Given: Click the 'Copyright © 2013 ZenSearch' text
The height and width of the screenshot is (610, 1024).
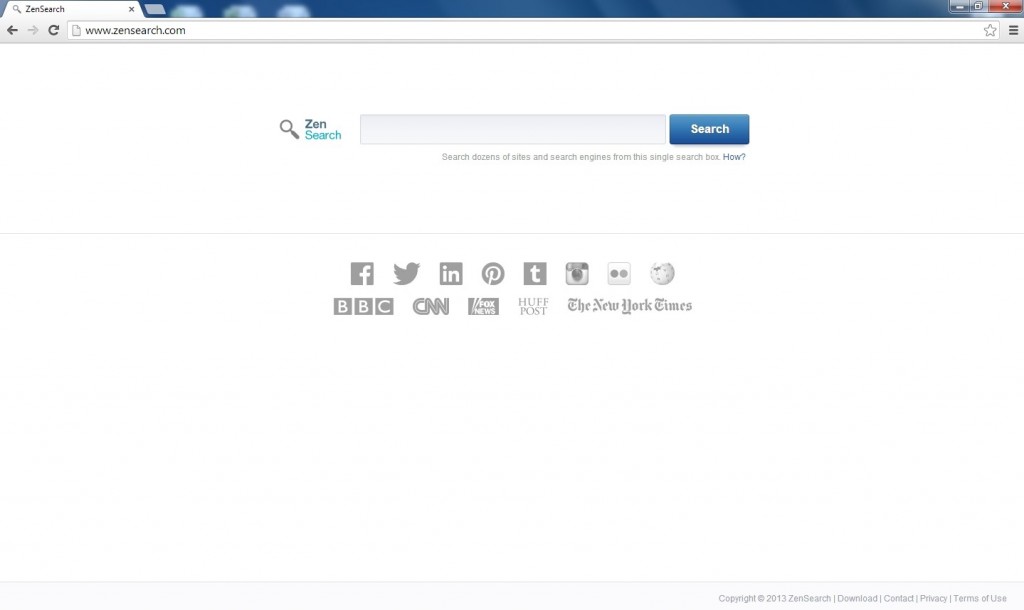Looking at the screenshot, I should click(775, 598).
